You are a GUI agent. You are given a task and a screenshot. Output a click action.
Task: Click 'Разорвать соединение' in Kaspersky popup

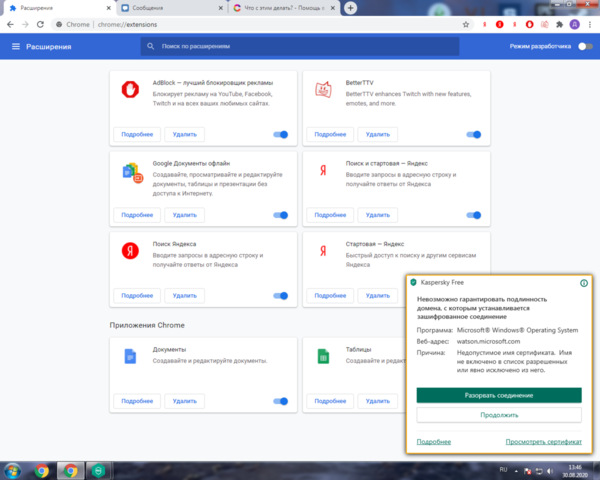click(499, 395)
